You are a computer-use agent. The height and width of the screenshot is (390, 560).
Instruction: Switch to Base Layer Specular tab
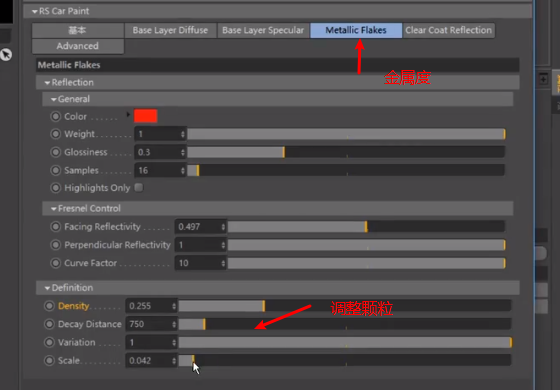tap(263, 30)
